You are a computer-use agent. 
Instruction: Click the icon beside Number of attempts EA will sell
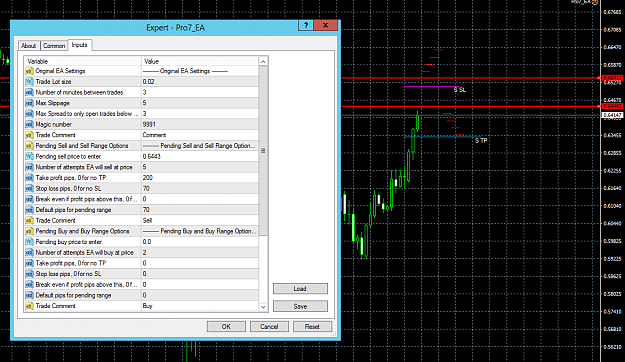click(29, 167)
